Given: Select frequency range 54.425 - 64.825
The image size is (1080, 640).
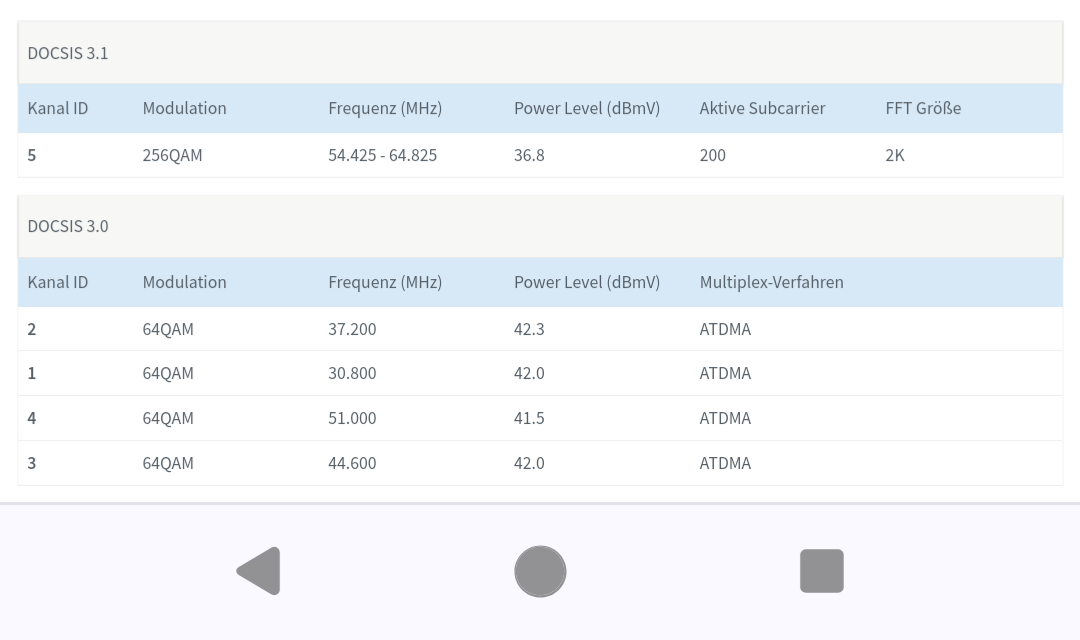Looking at the screenshot, I should pyautogui.click(x=382, y=155).
